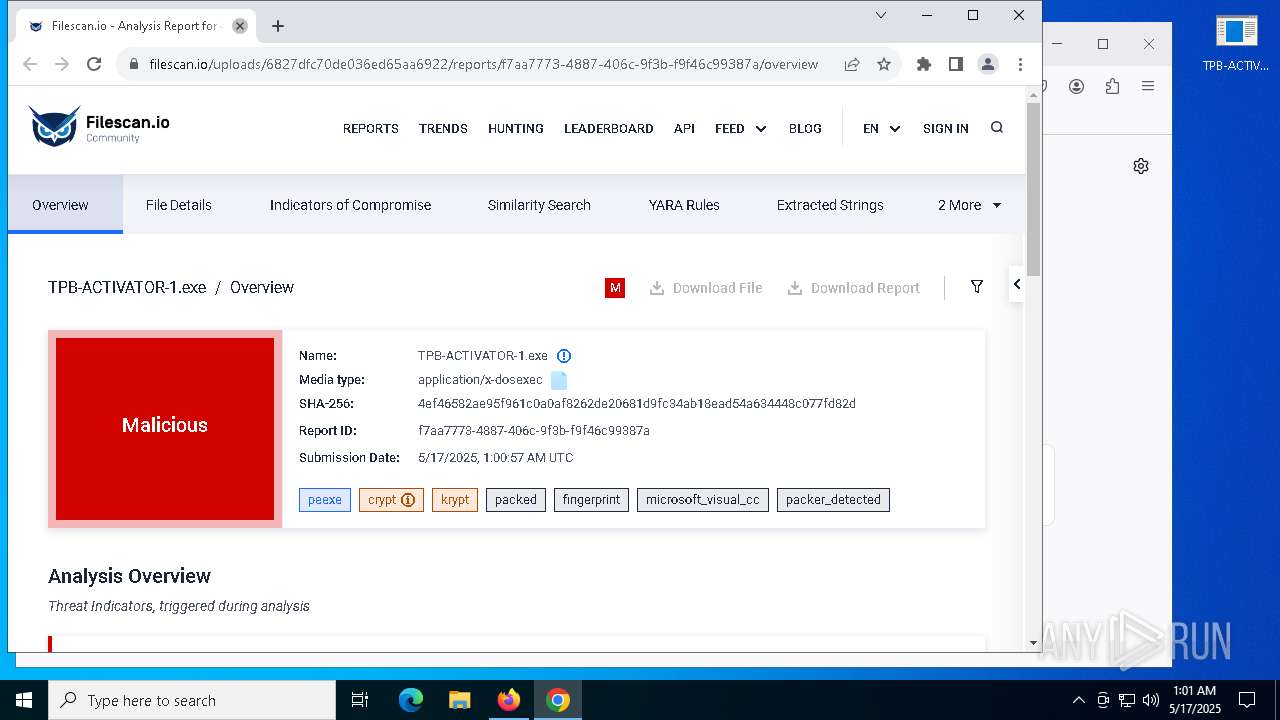This screenshot has width=1280, height=720.
Task: Reload the page
Action: click(x=94, y=64)
